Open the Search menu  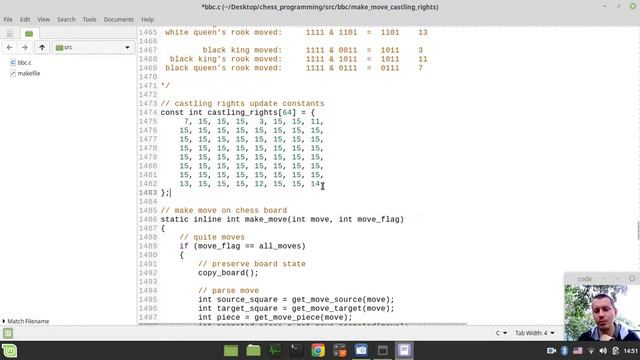[66, 20]
